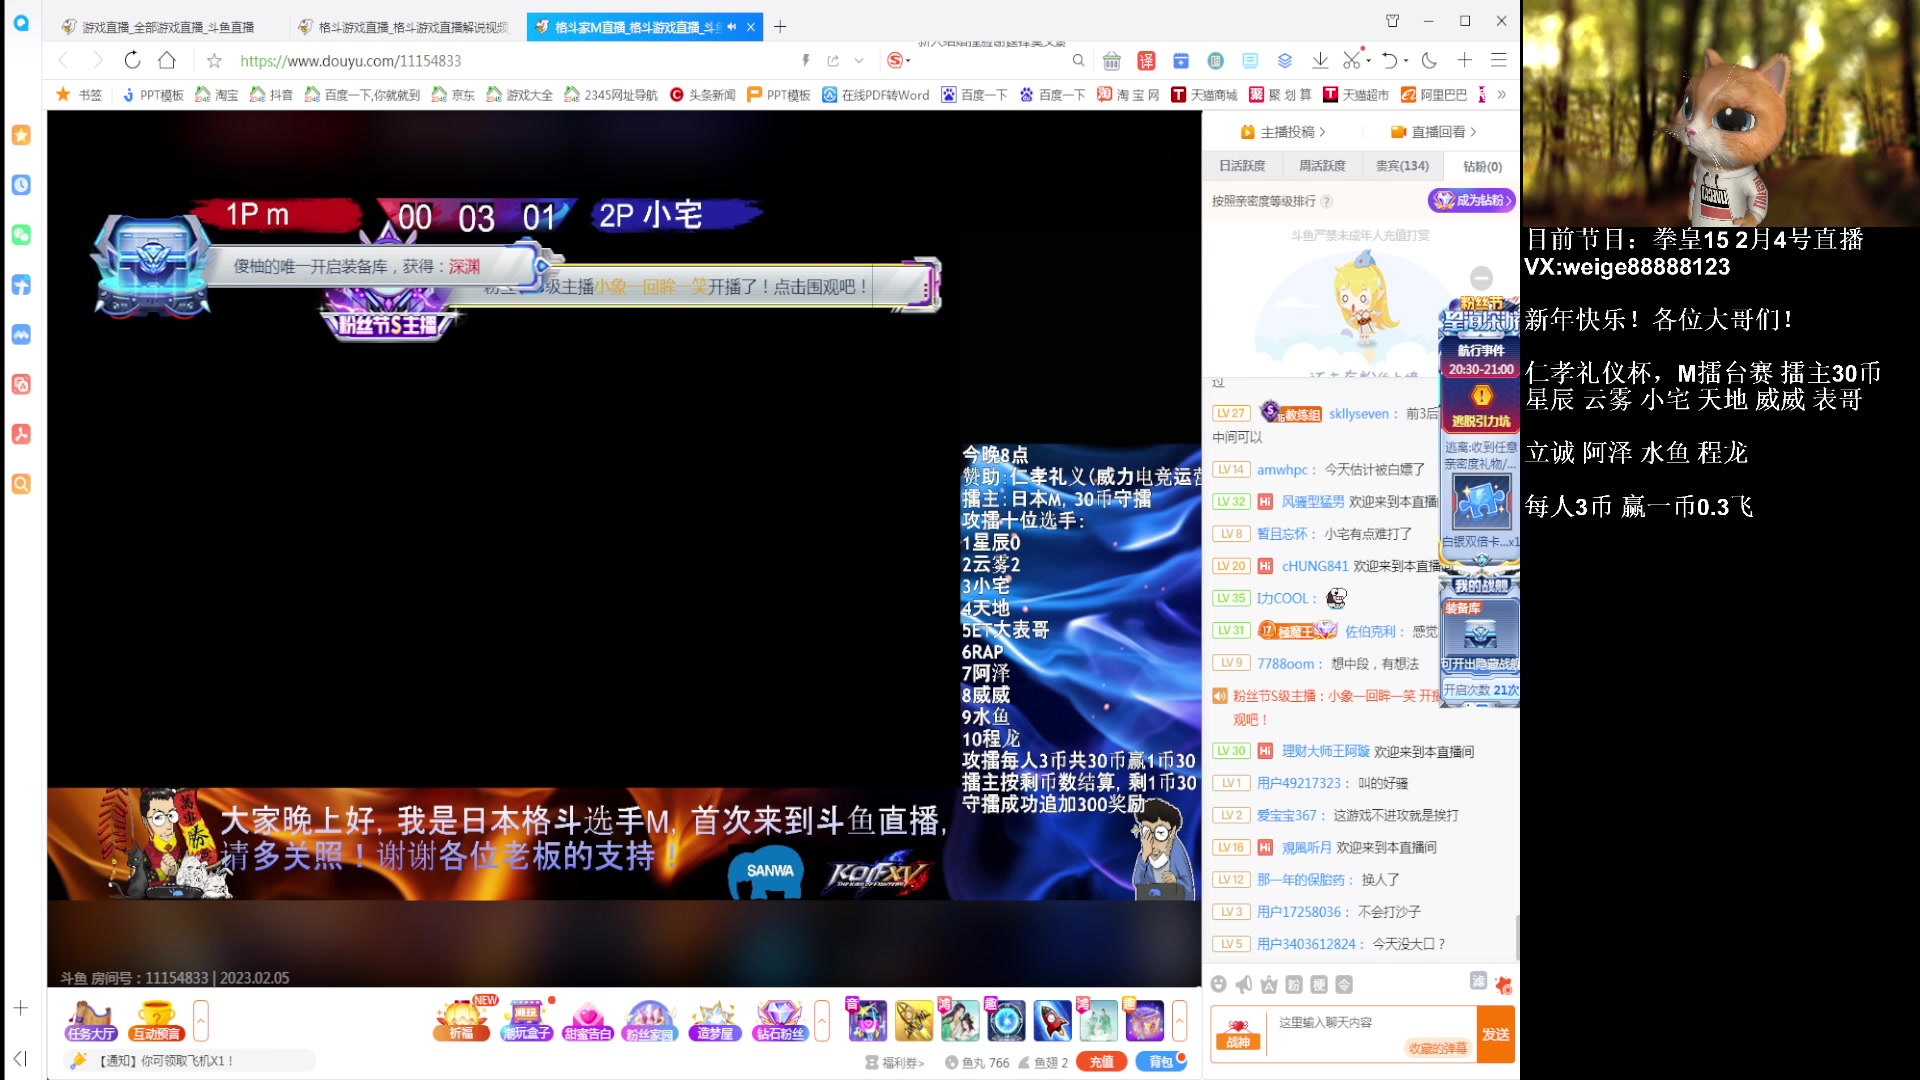This screenshot has height=1080, width=1920.
Task: Open the translate tool in the browser toolbar
Action: click(1146, 61)
